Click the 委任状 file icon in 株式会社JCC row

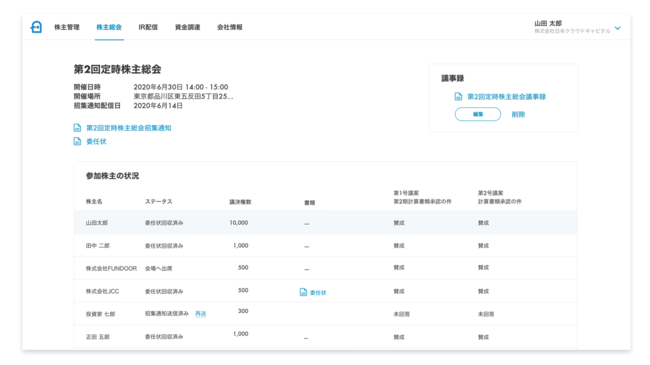click(303, 292)
